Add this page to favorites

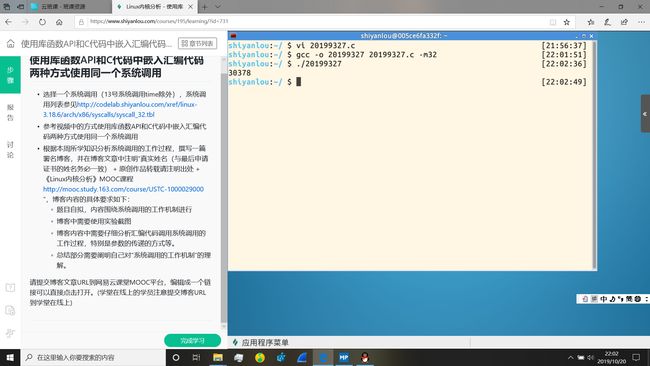(567, 22)
